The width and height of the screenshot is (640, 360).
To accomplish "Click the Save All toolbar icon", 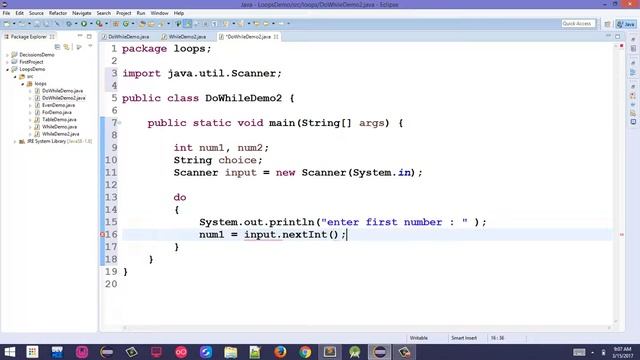I will tap(46, 24).
